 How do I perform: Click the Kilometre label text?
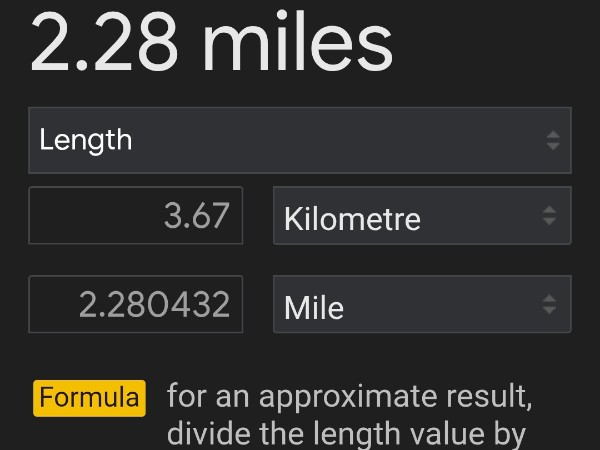coord(352,218)
